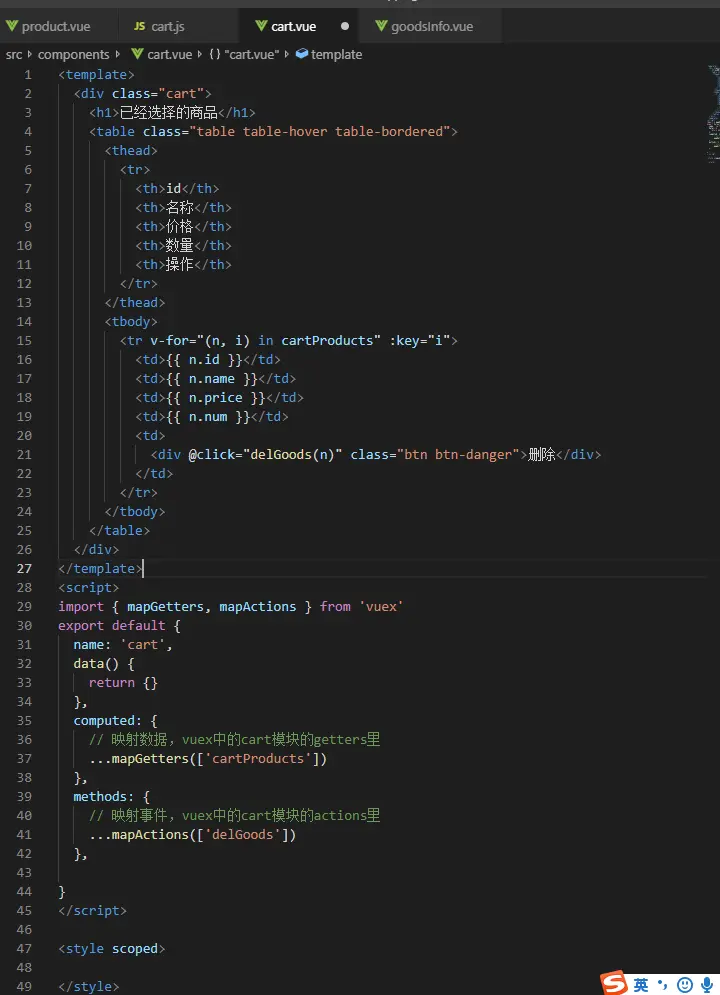Click line number 15 in gutter
Viewport: 720px width, 995px height.
click(x=24, y=341)
